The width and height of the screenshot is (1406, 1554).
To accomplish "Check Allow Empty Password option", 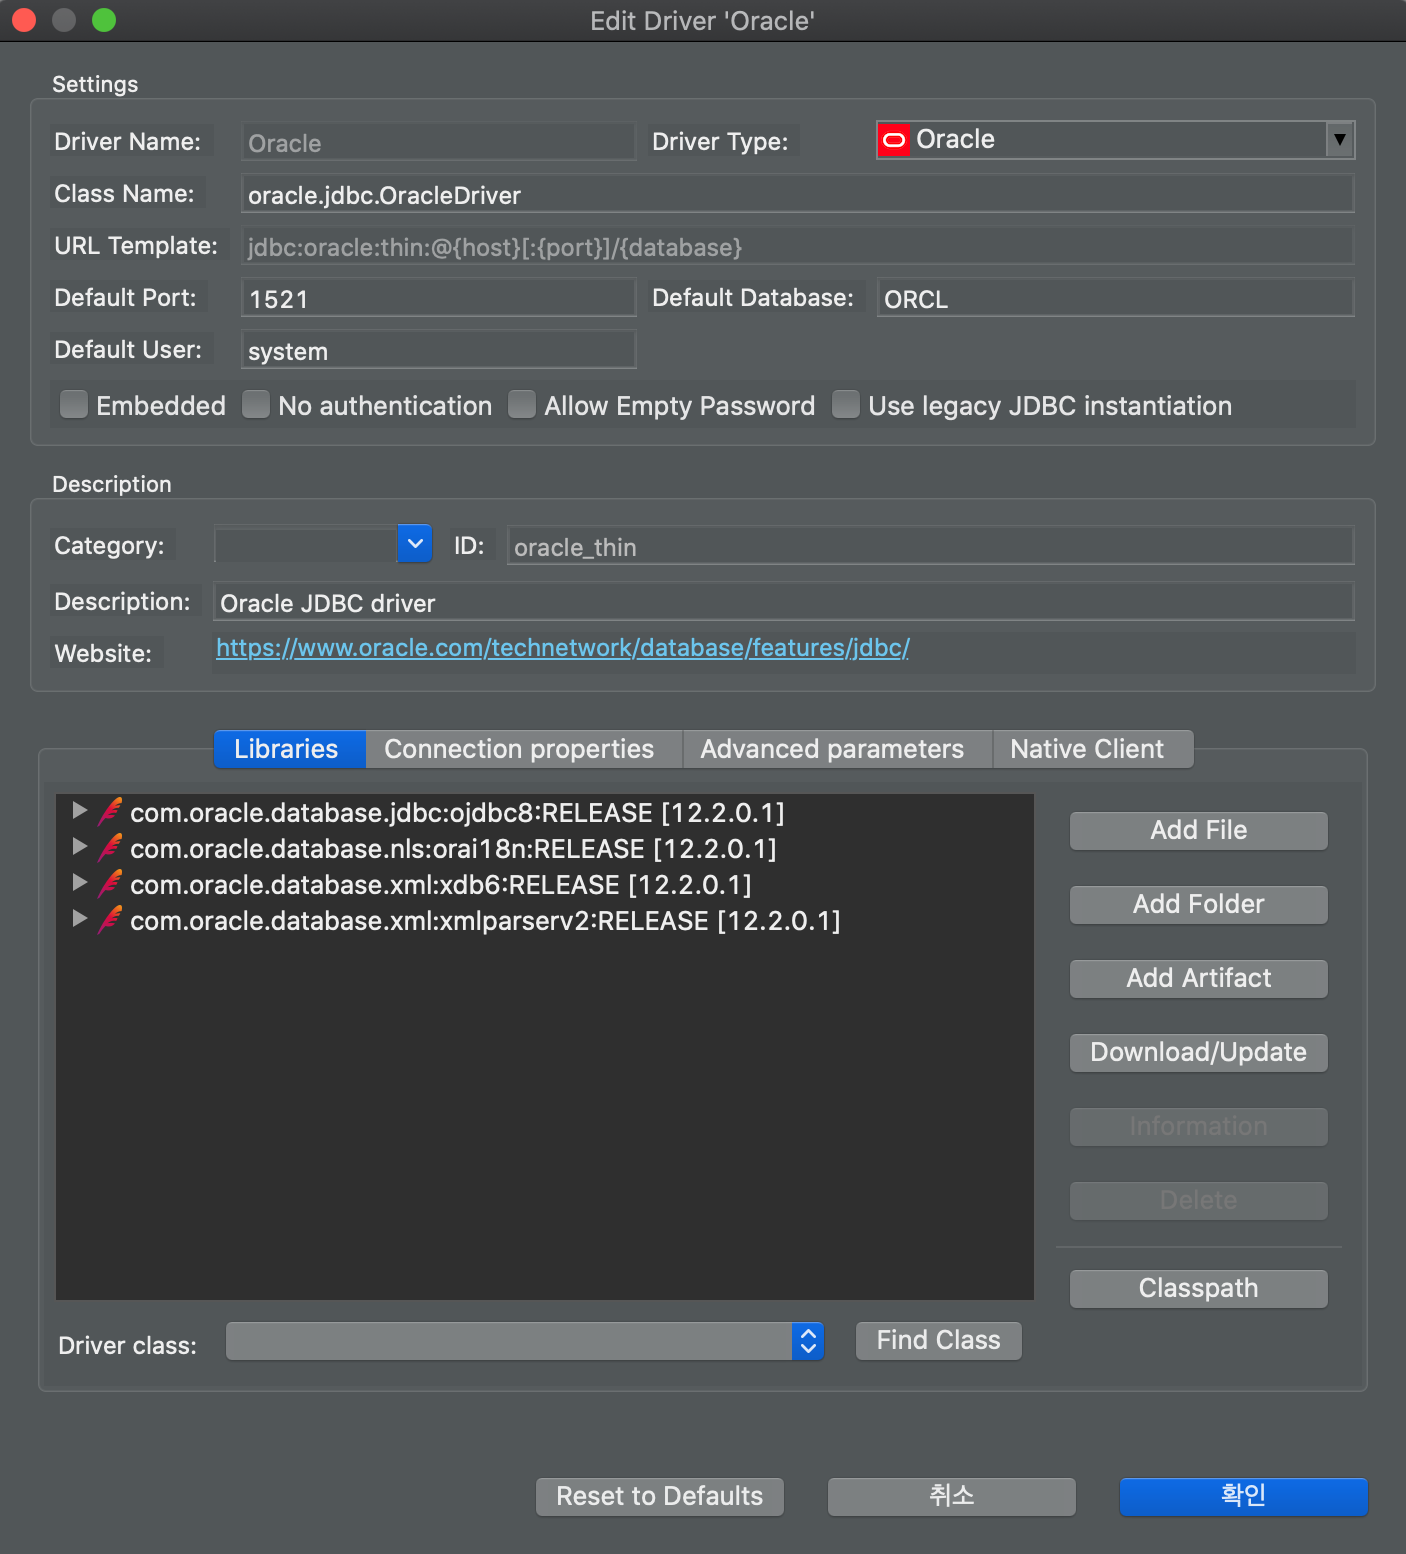I will click(x=522, y=404).
